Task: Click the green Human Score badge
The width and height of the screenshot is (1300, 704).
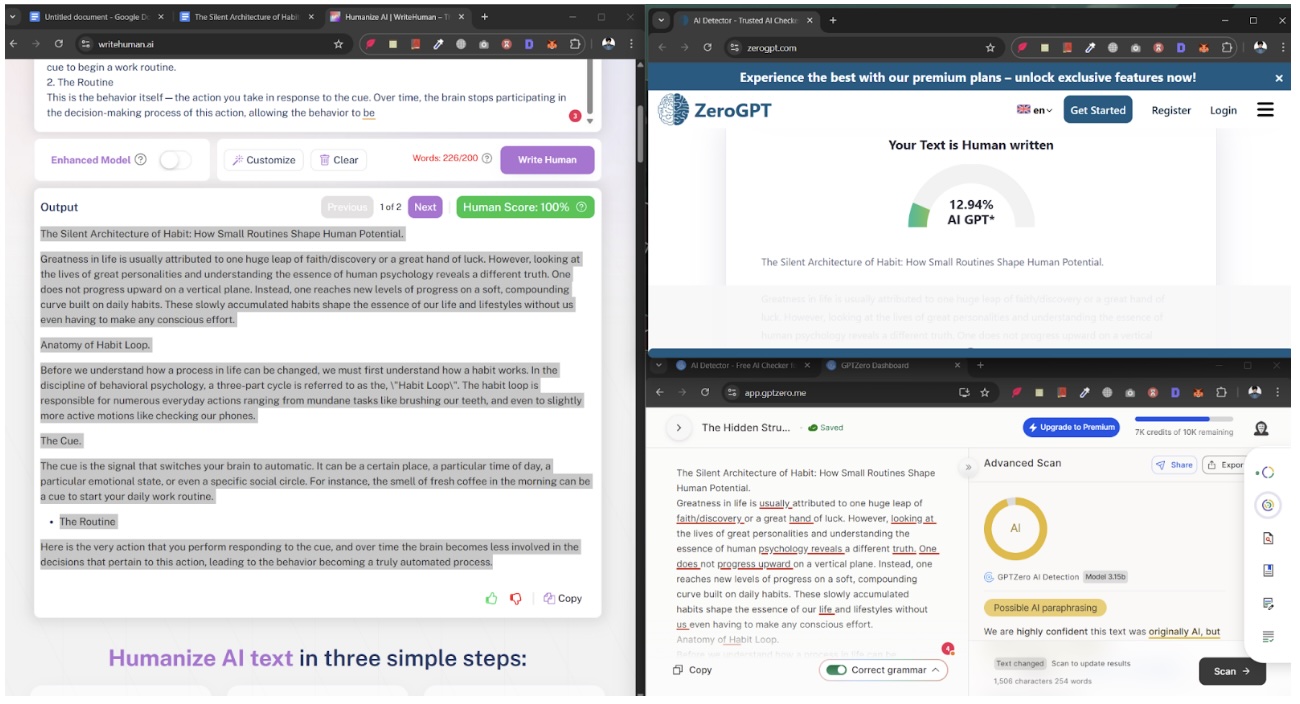Action: click(525, 207)
